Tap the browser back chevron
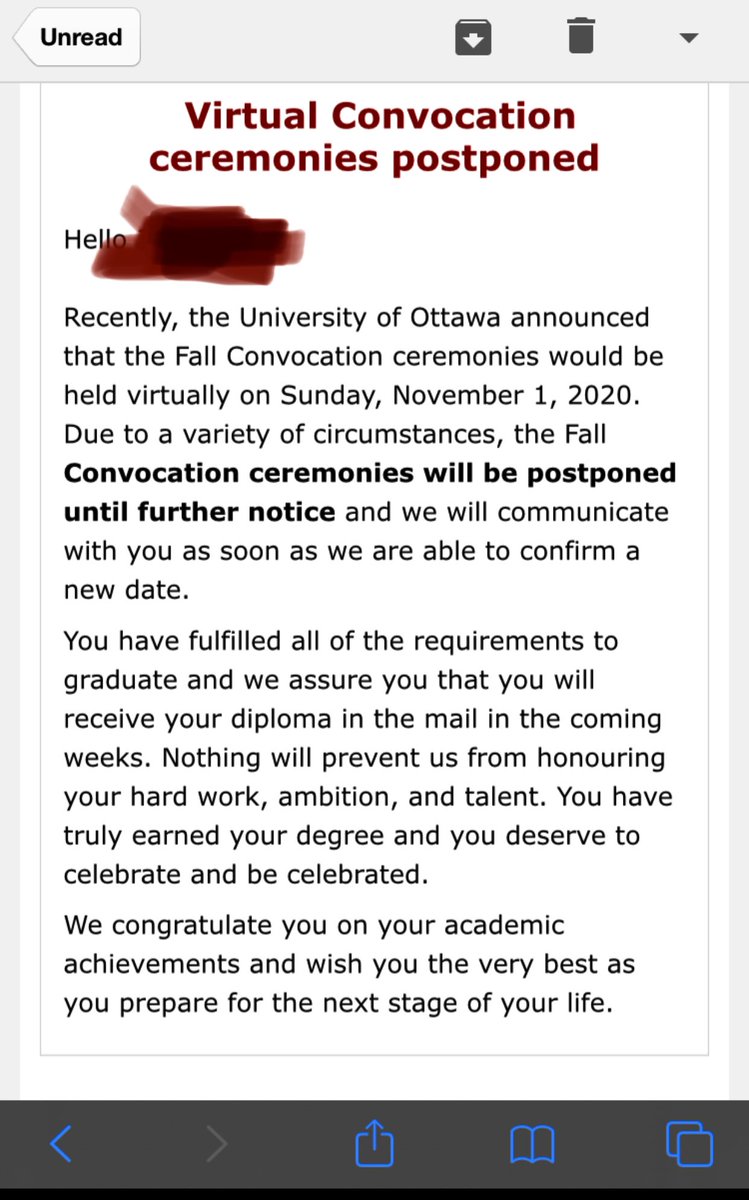The height and width of the screenshot is (1200, 749). (60, 1143)
